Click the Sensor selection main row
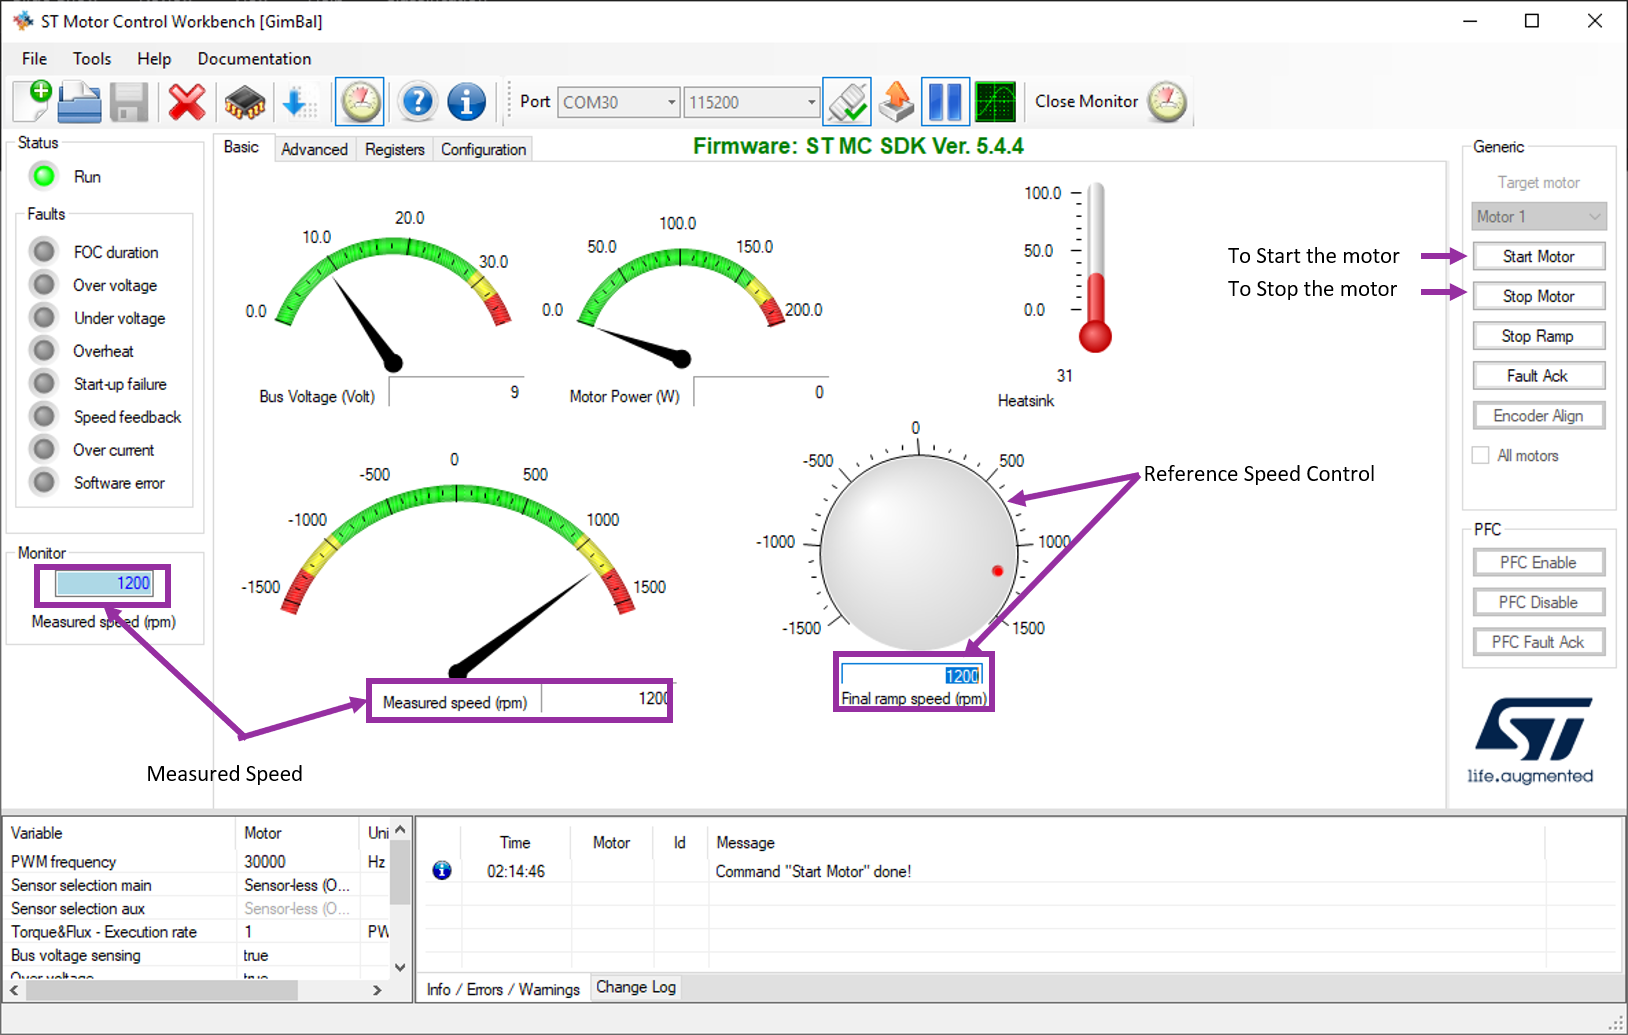 (x=198, y=885)
